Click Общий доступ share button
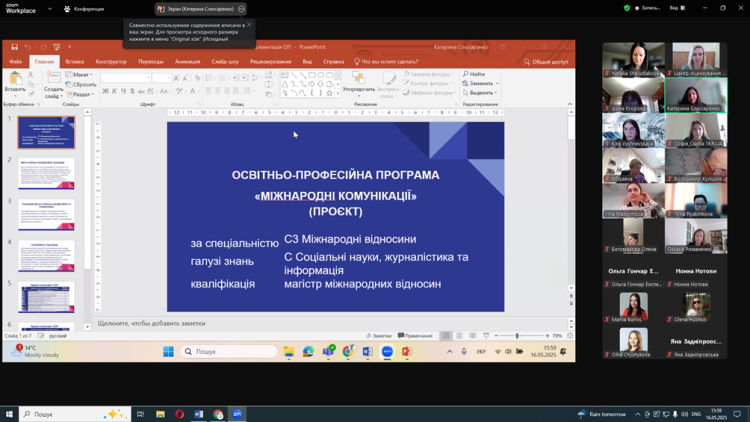The image size is (750, 422). point(546,62)
